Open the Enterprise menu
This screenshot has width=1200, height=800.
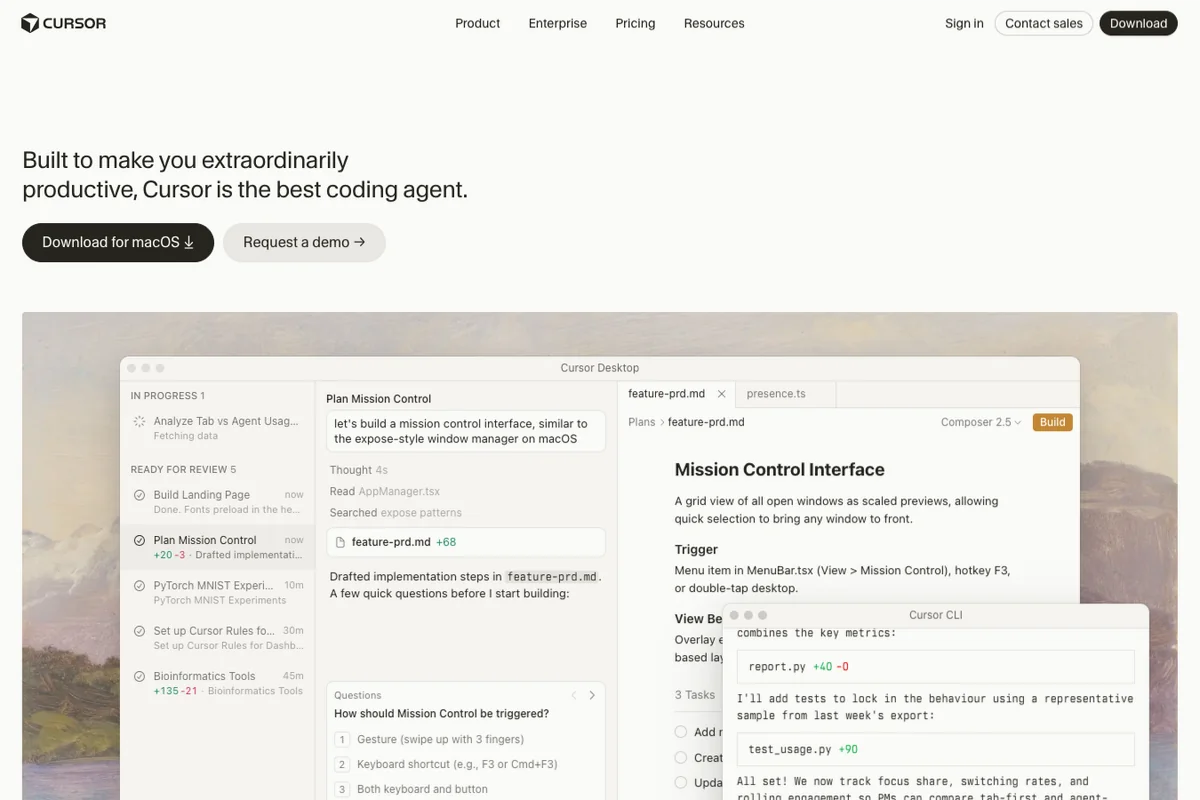[x=558, y=23]
